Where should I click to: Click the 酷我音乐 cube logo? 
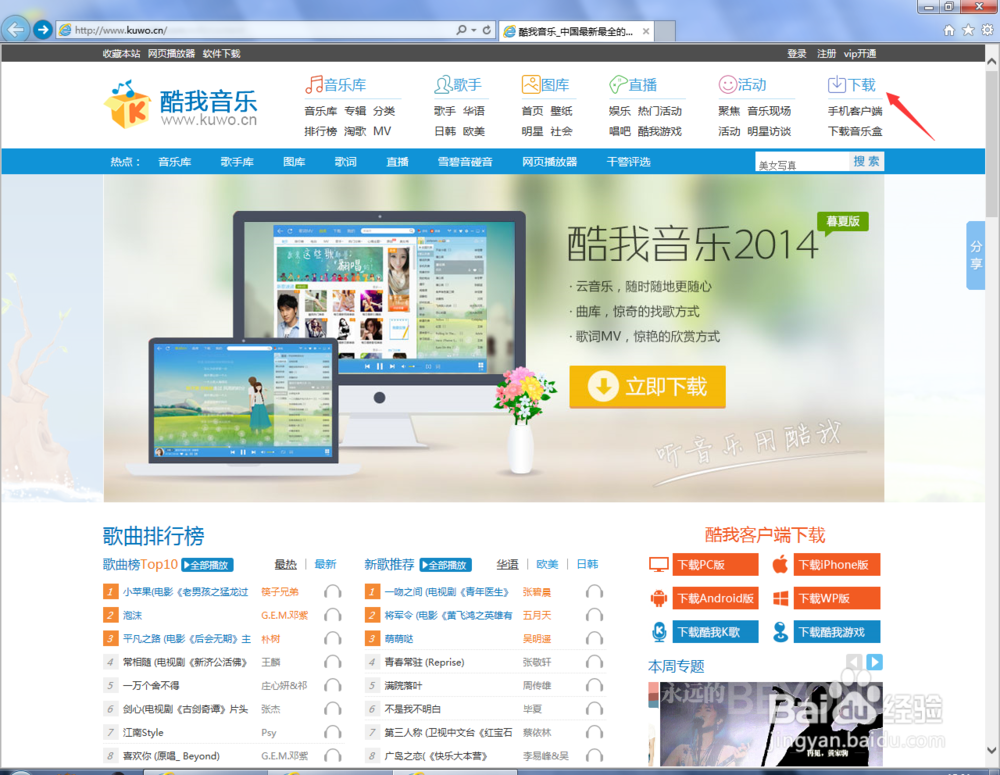pos(128,104)
